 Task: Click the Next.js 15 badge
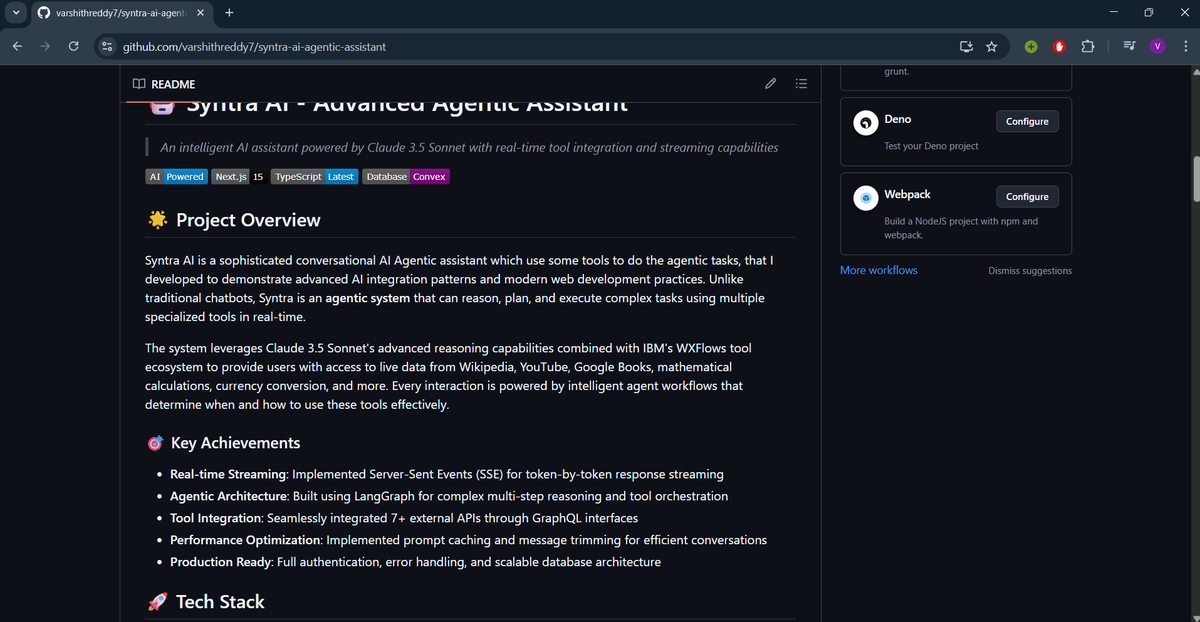[239, 176]
